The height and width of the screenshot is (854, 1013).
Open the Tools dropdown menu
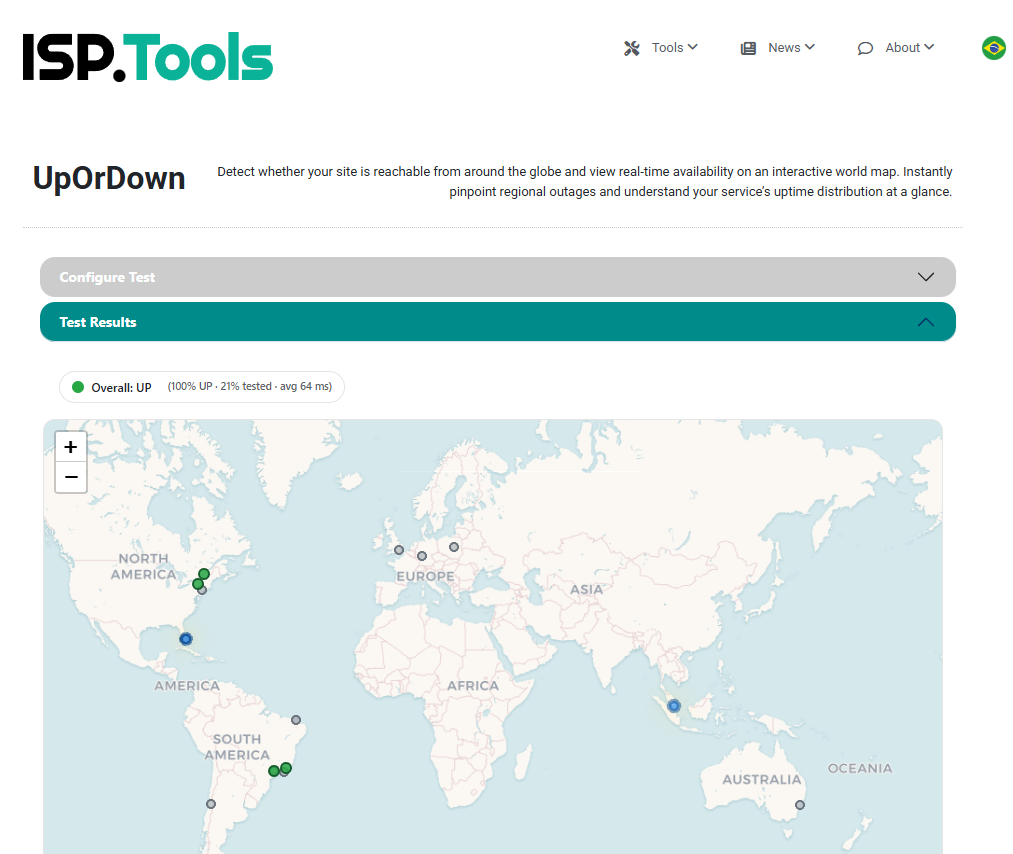point(668,47)
